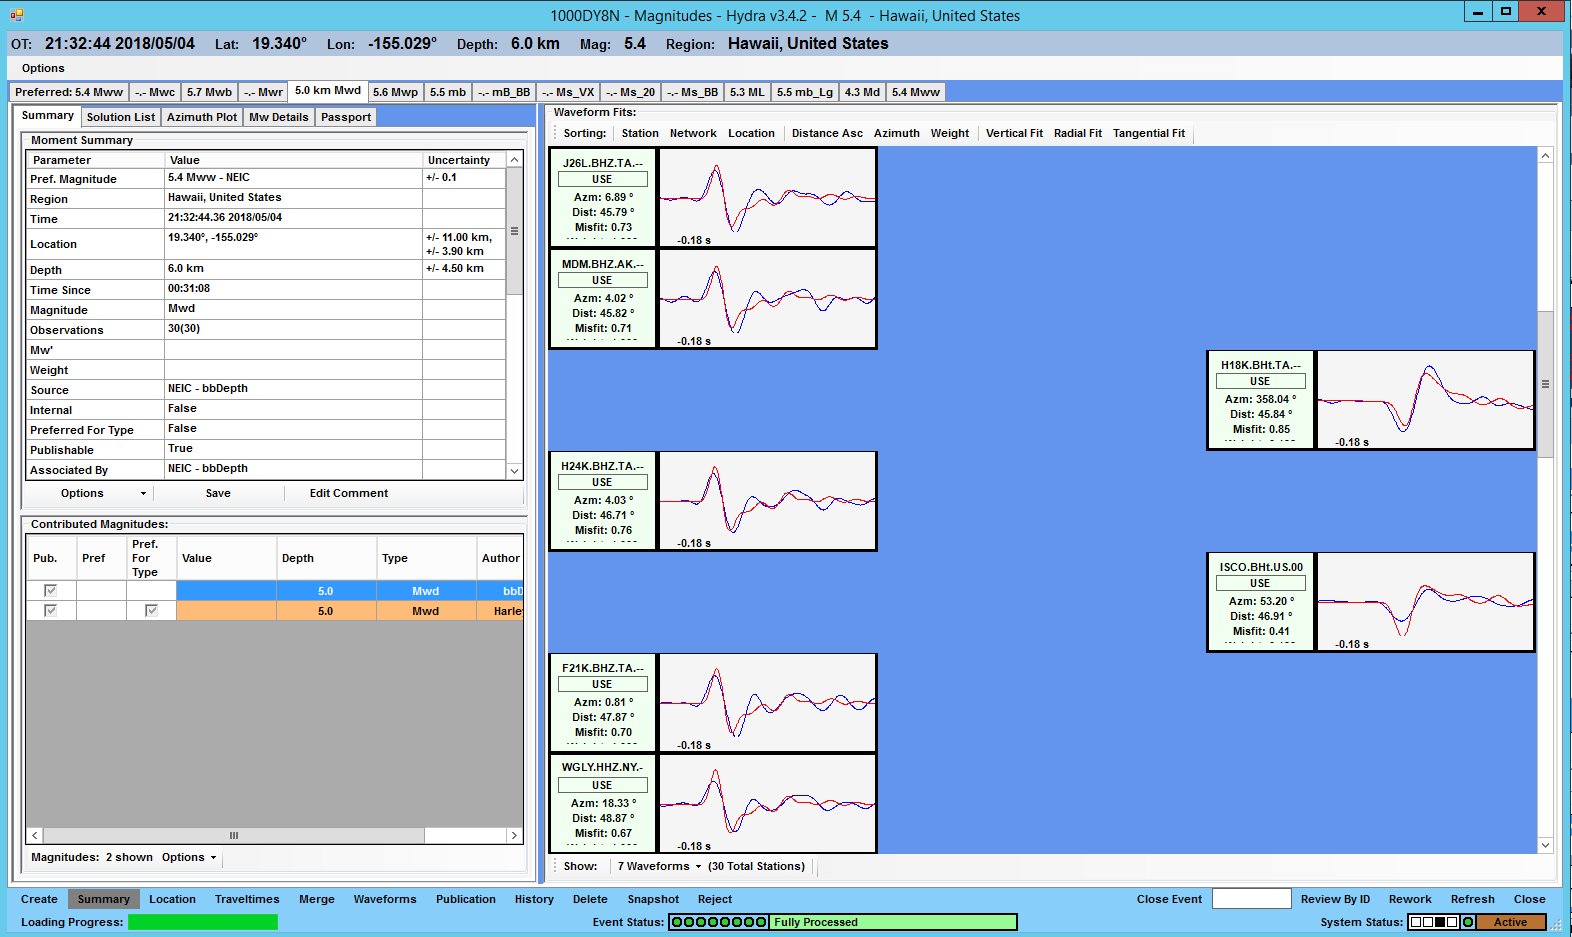This screenshot has height=937, width=1572.
Task: Click scroll-up arrow of Moment Summary table
Action: 514,160
